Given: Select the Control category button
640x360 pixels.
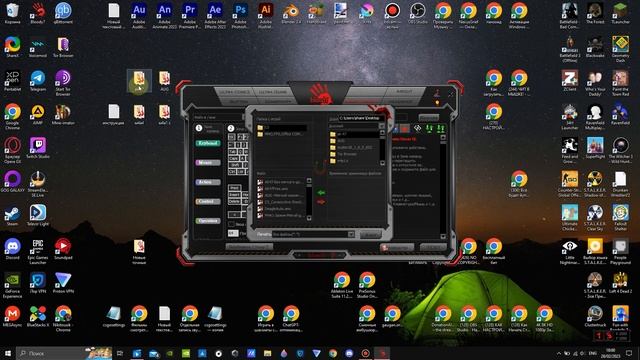Looking at the screenshot, I should pos(208,201).
